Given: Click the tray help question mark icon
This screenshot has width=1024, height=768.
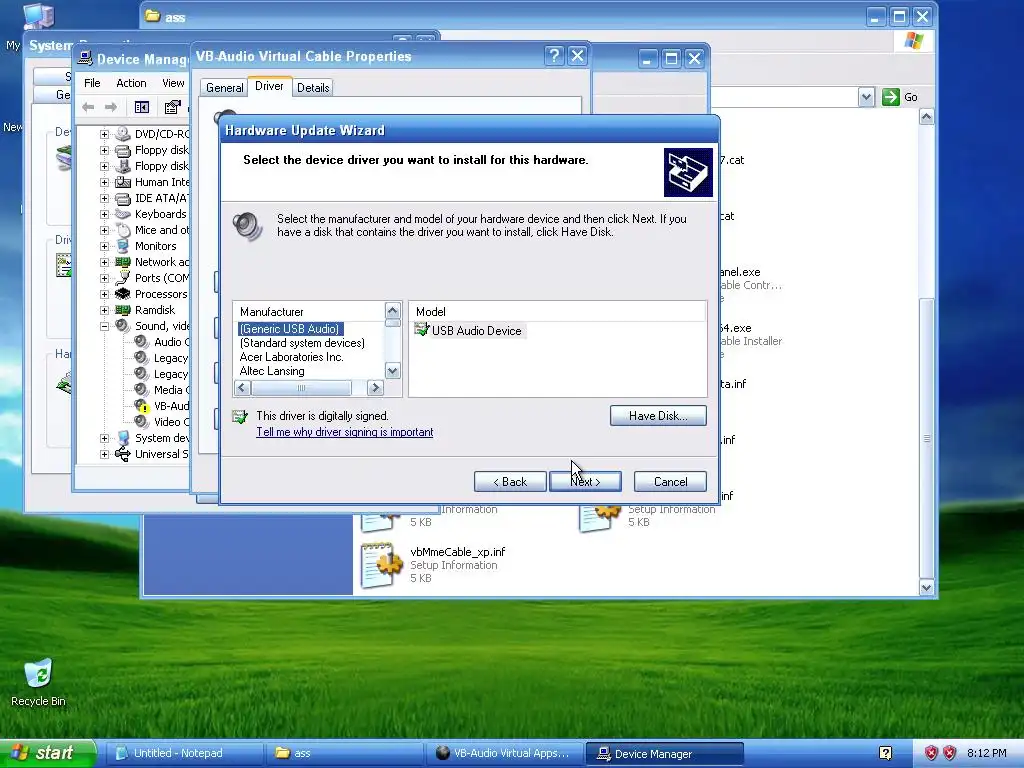Looking at the screenshot, I should pyautogui.click(x=886, y=753).
